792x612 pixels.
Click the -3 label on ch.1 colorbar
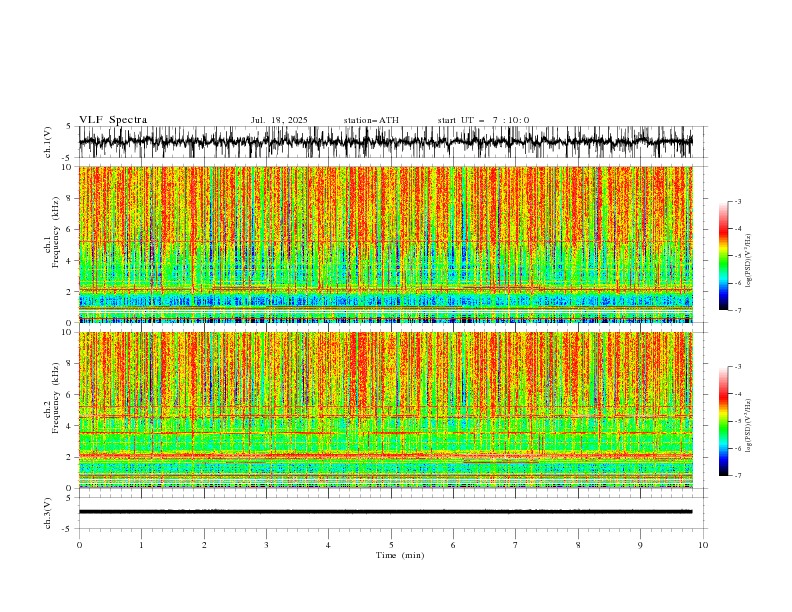click(x=738, y=201)
